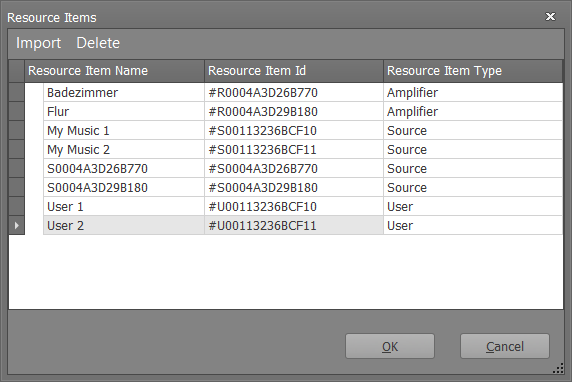Select the Flur amplifier row
572x382 pixels.
[294, 112]
